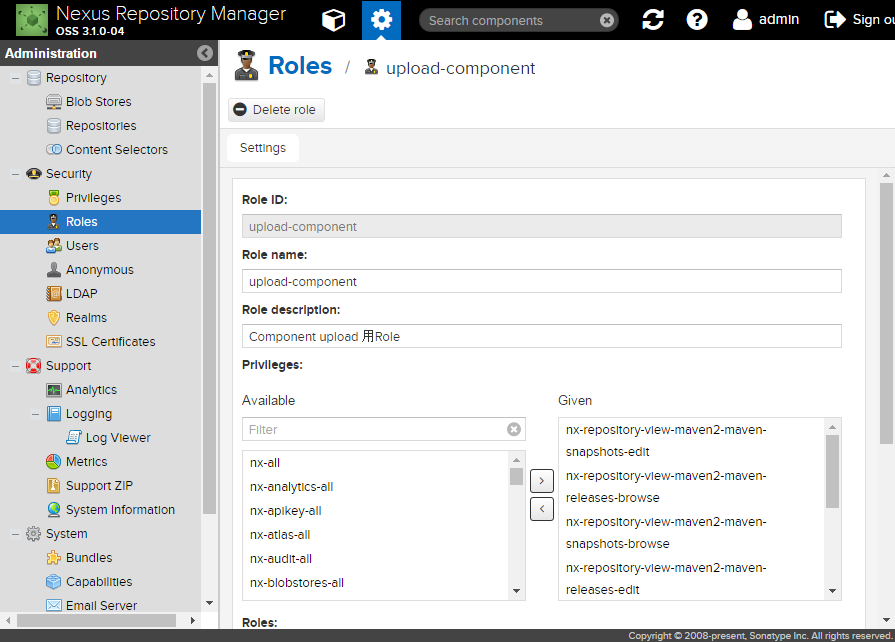
Task: Select nx-analytics-all in Available list
Action: coord(375,487)
